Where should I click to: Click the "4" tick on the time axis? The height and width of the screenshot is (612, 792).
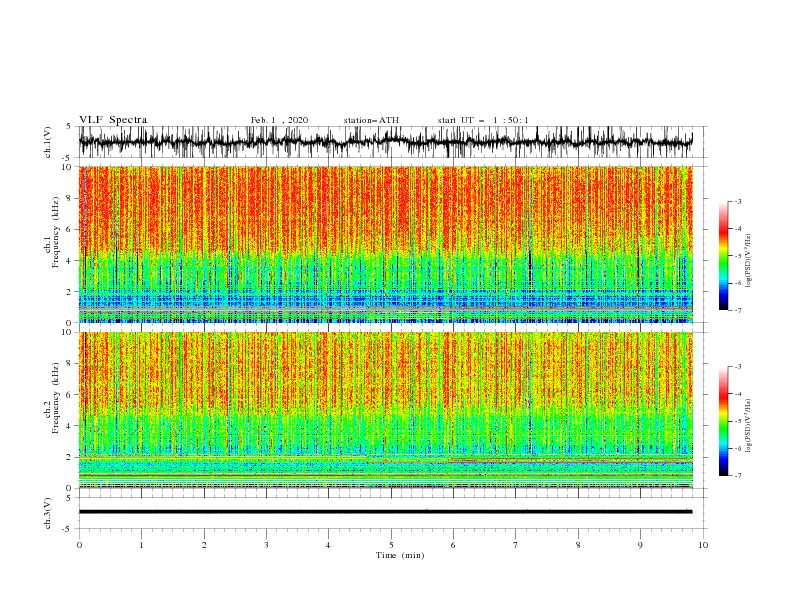pos(328,545)
